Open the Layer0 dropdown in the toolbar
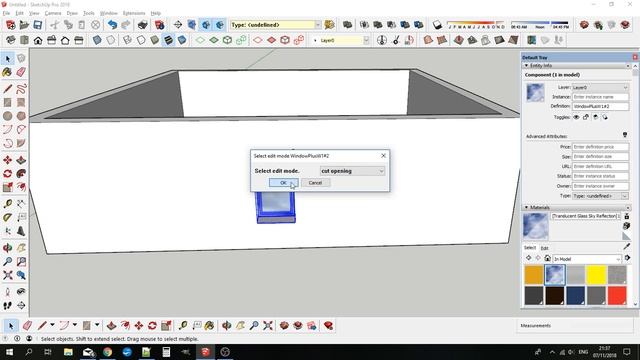This screenshot has width=640, height=360. [366, 40]
